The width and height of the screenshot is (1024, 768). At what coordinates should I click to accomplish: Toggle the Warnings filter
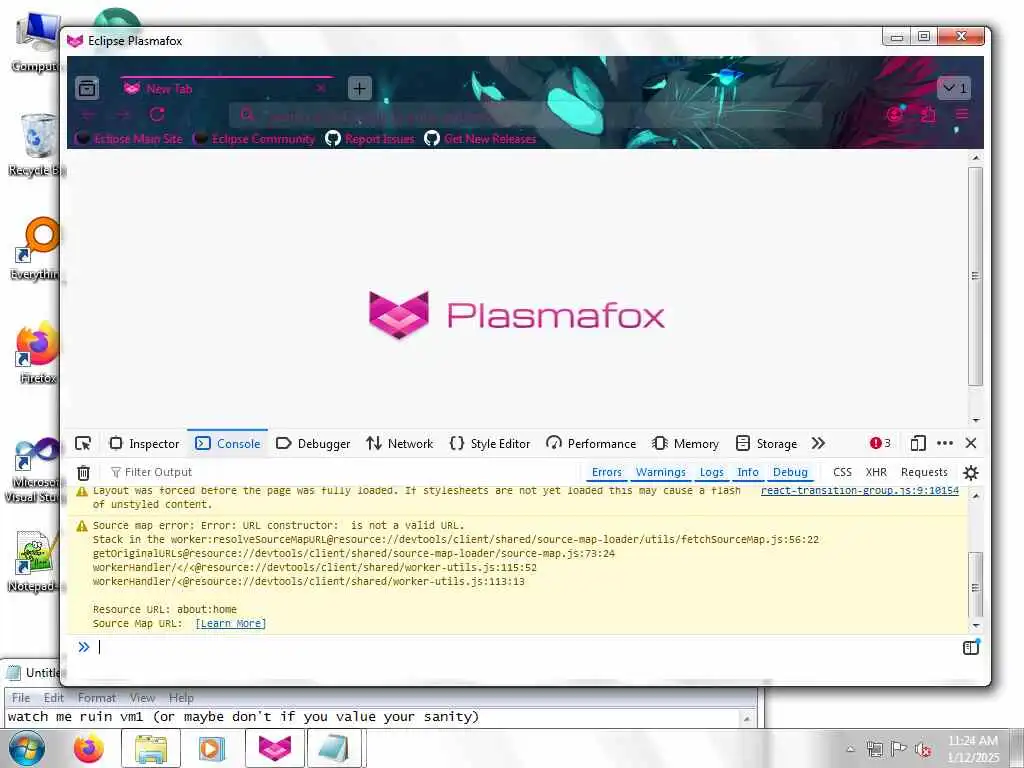tap(660, 472)
